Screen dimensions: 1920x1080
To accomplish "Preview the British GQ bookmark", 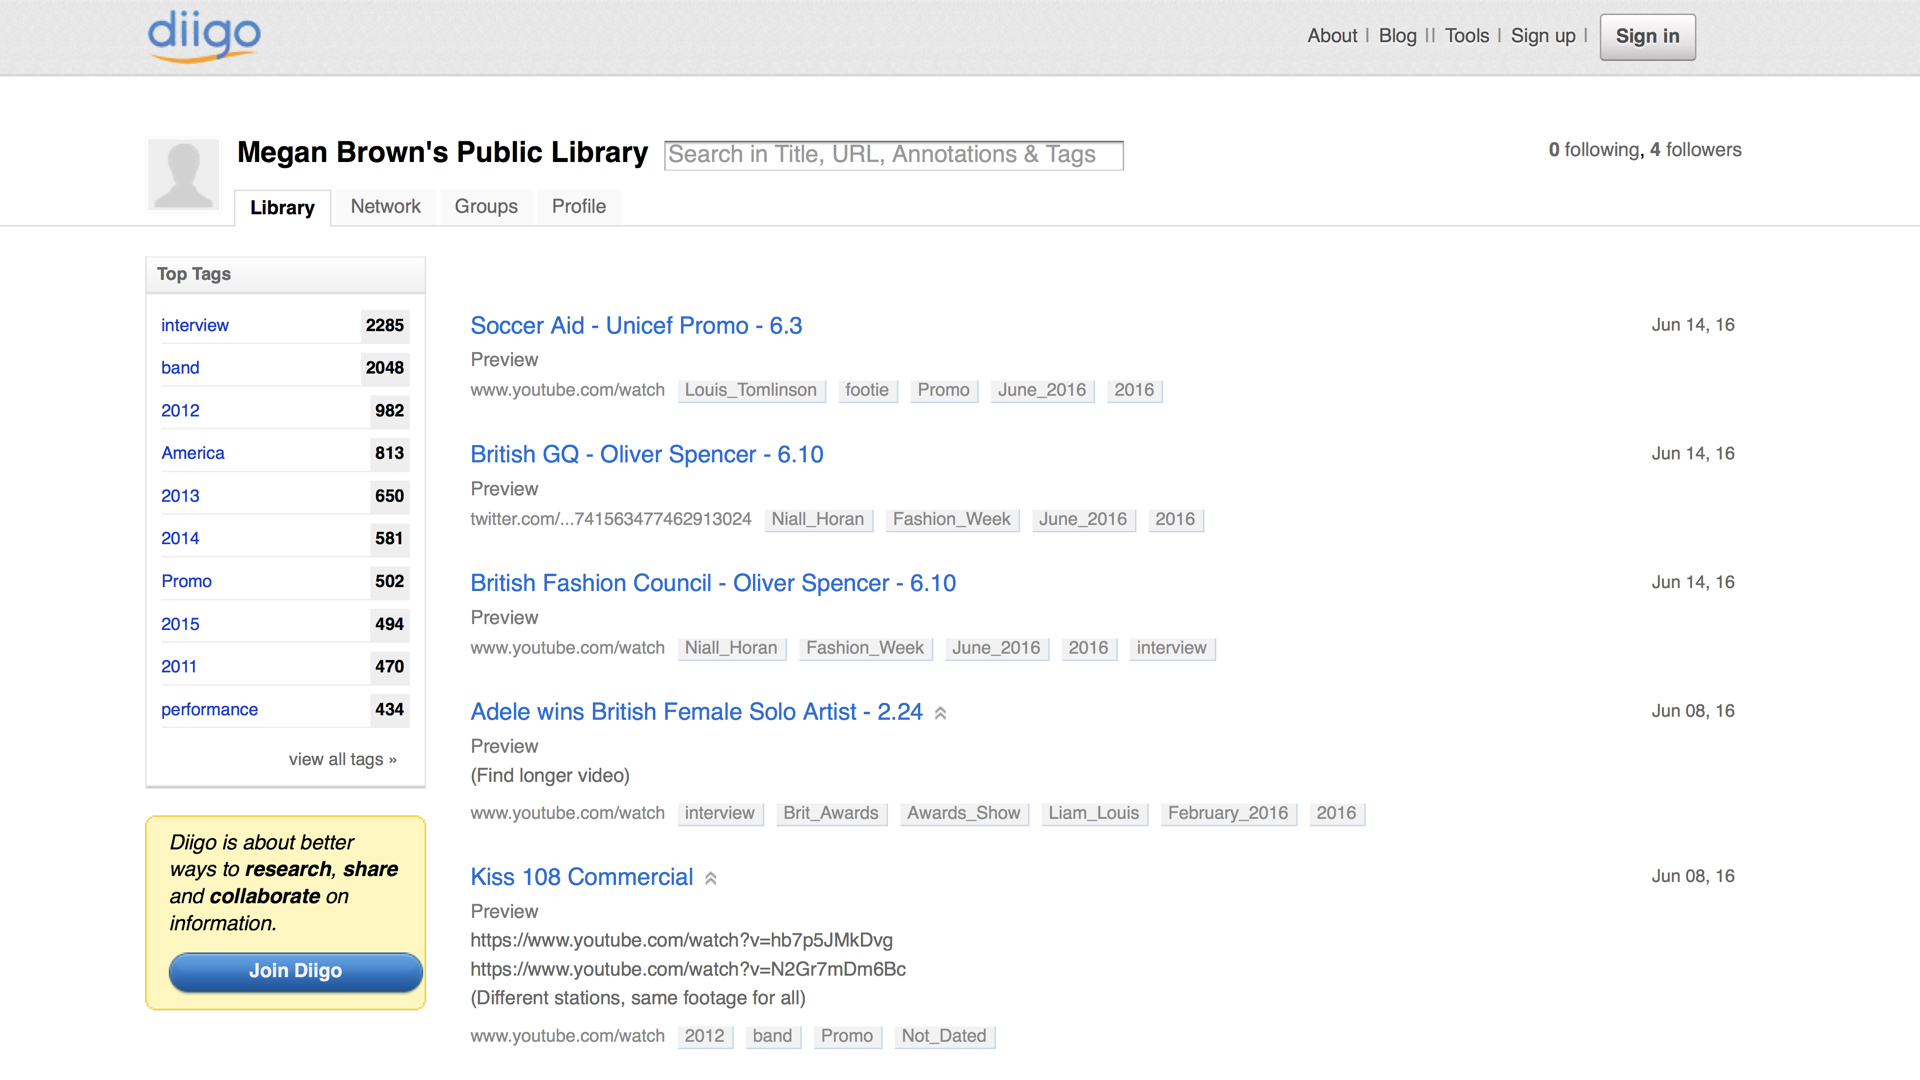I will [504, 489].
